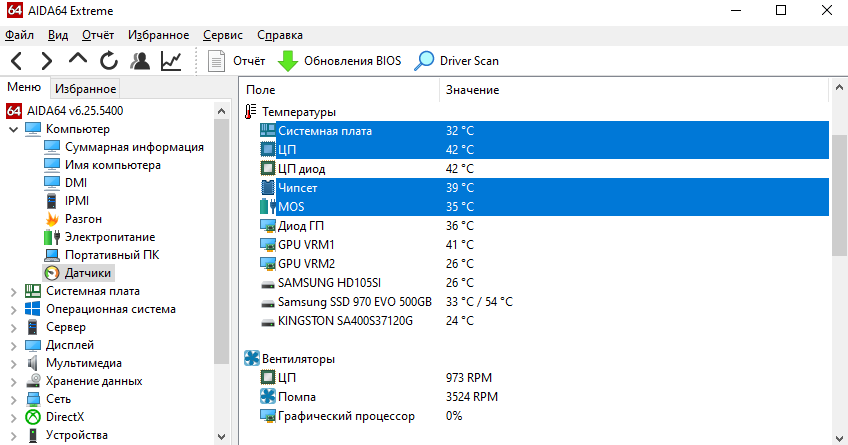
Task: Click the Forward navigation arrow in toolbar
Action: [47, 61]
